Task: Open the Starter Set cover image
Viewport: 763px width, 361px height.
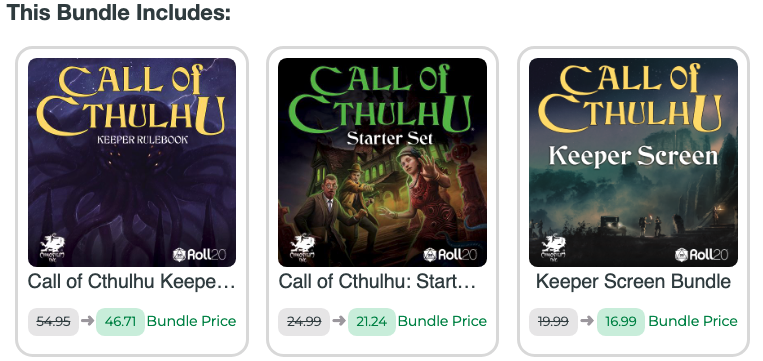Action: 382,162
